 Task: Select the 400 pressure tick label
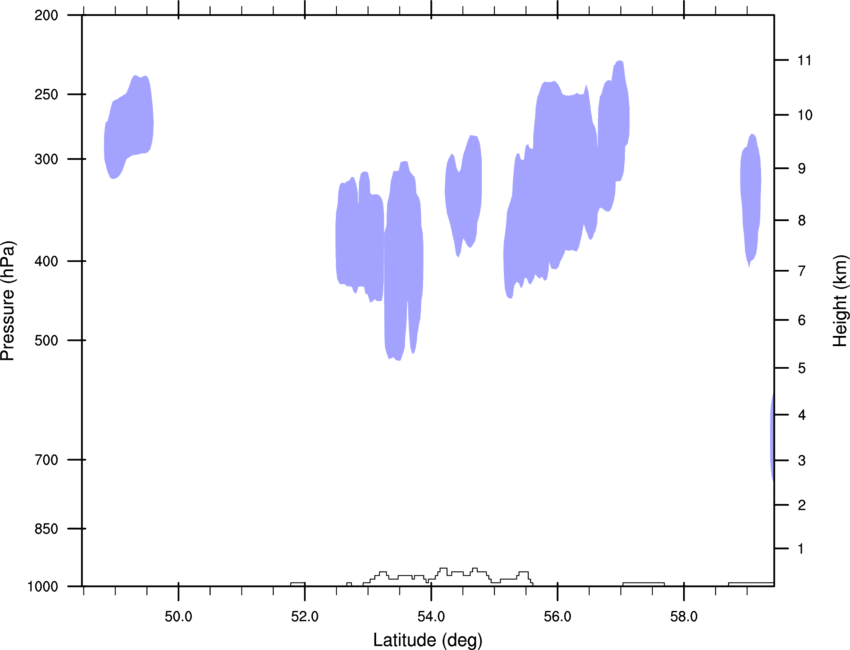click(46, 261)
